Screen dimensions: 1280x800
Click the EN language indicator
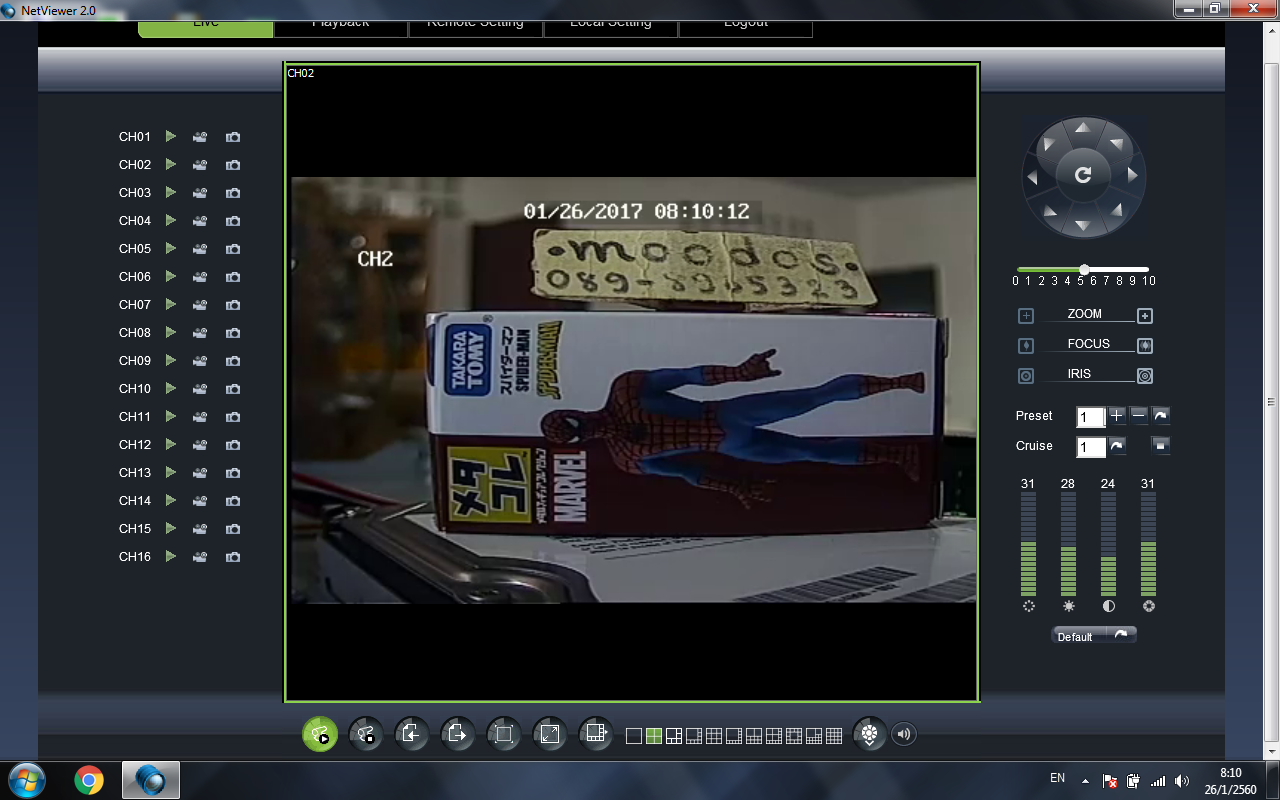1057,778
